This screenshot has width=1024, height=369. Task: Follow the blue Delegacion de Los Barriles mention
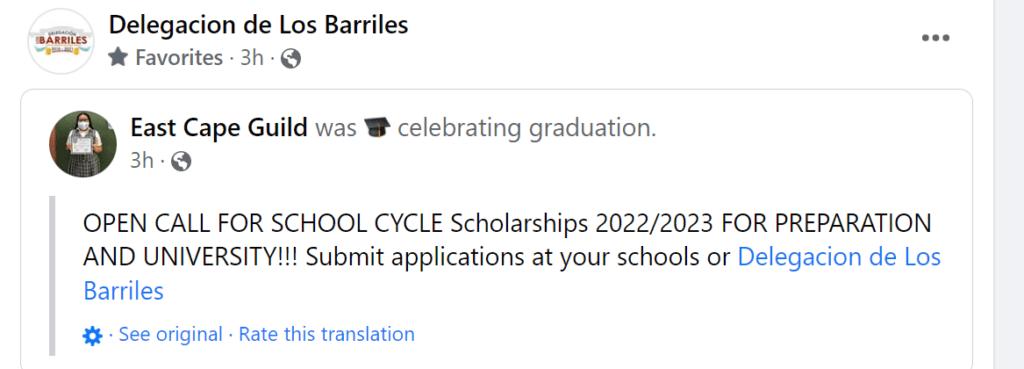tap(512, 274)
